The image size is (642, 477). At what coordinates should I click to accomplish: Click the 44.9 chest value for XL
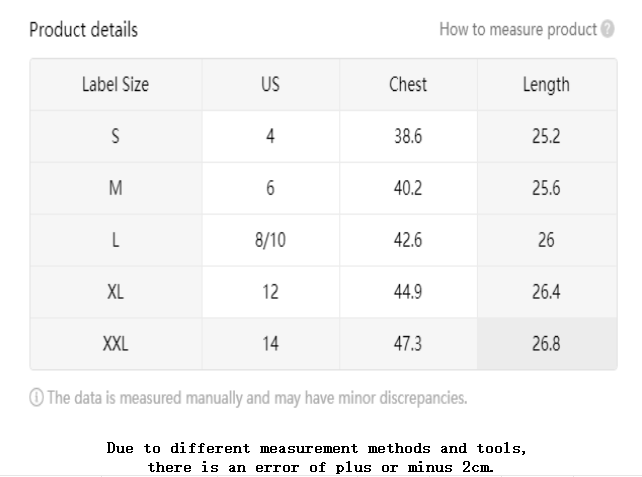[408, 292]
